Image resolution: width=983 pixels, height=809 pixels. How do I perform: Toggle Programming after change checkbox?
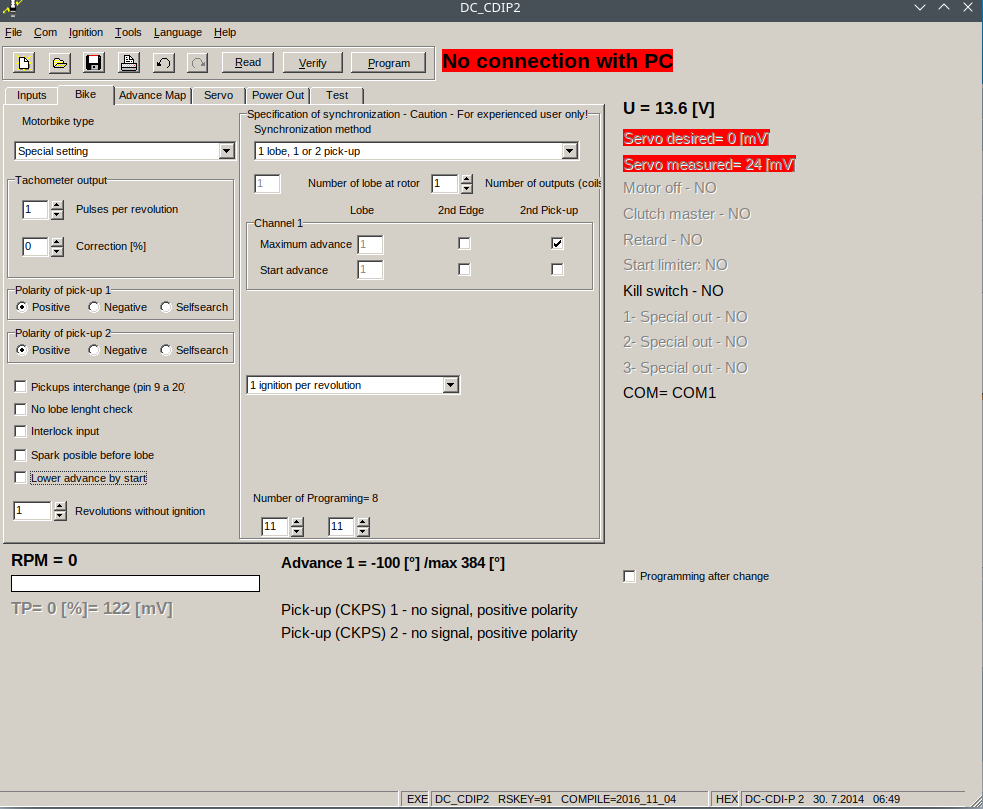(x=629, y=576)
